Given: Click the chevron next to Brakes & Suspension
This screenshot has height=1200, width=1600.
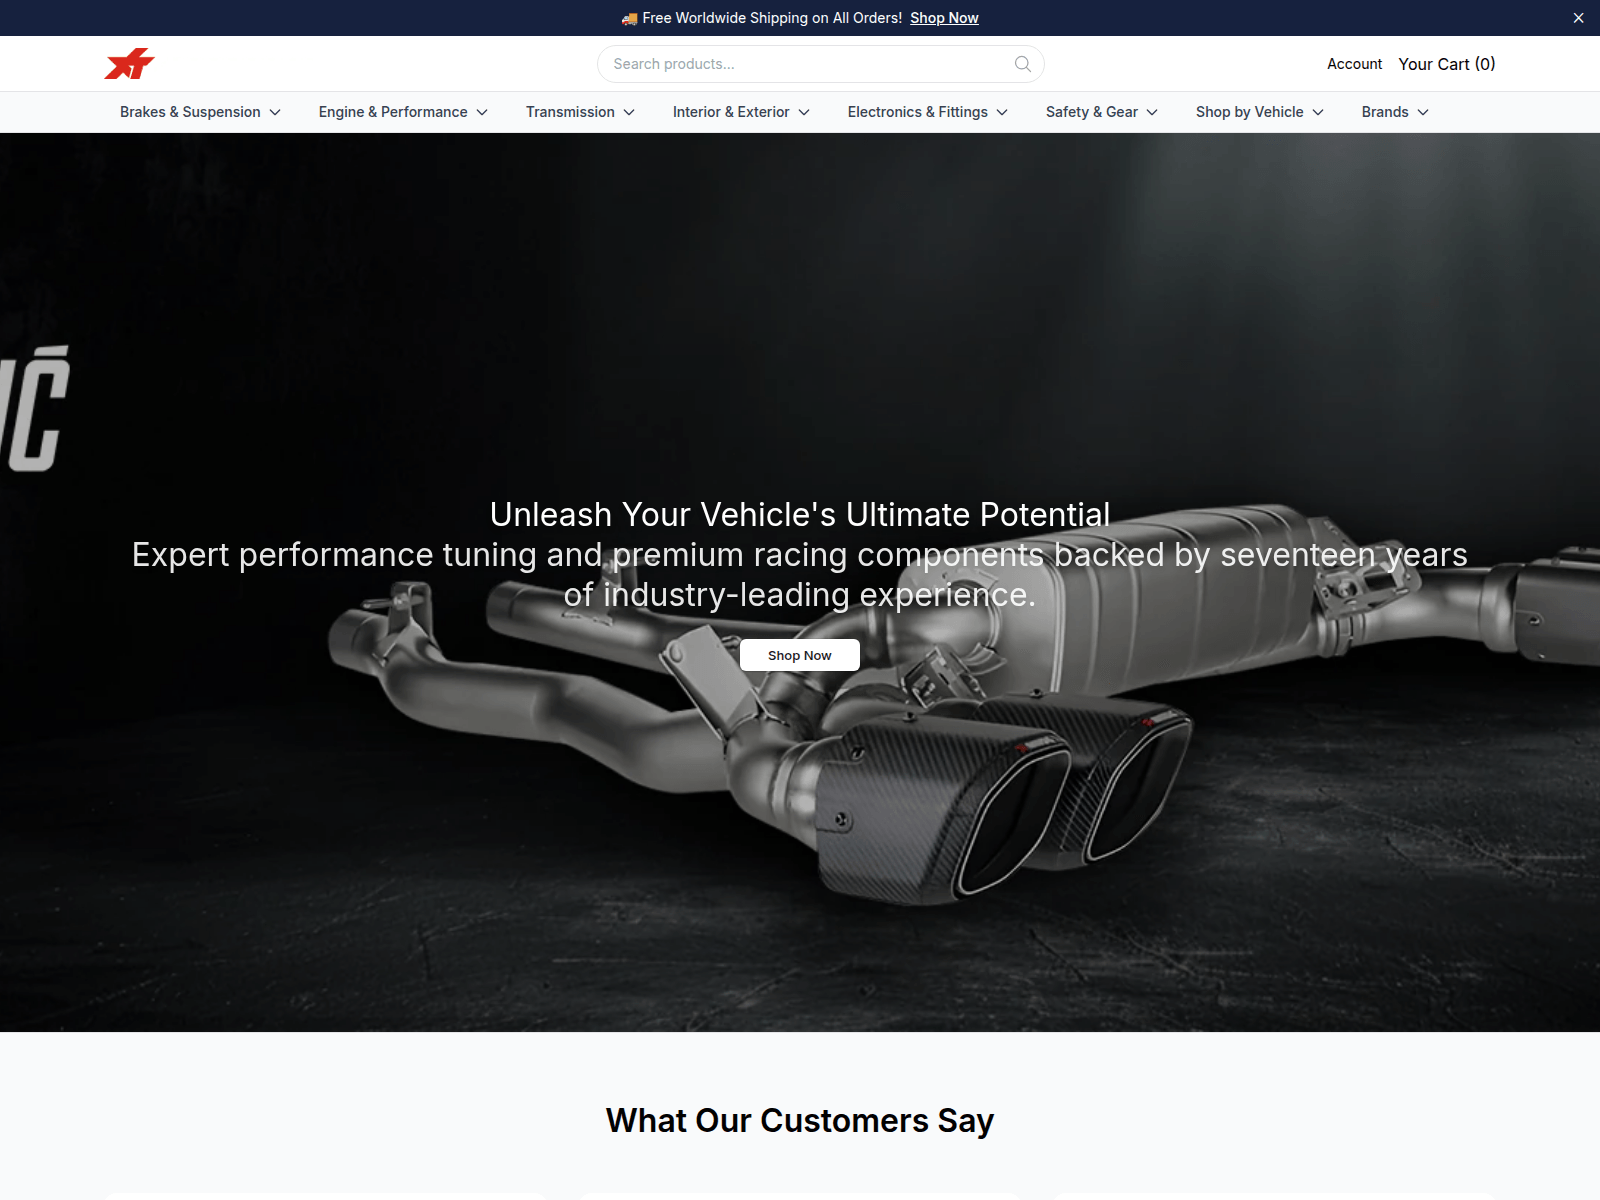Looking at the screenshot, I should pos(275,112).
